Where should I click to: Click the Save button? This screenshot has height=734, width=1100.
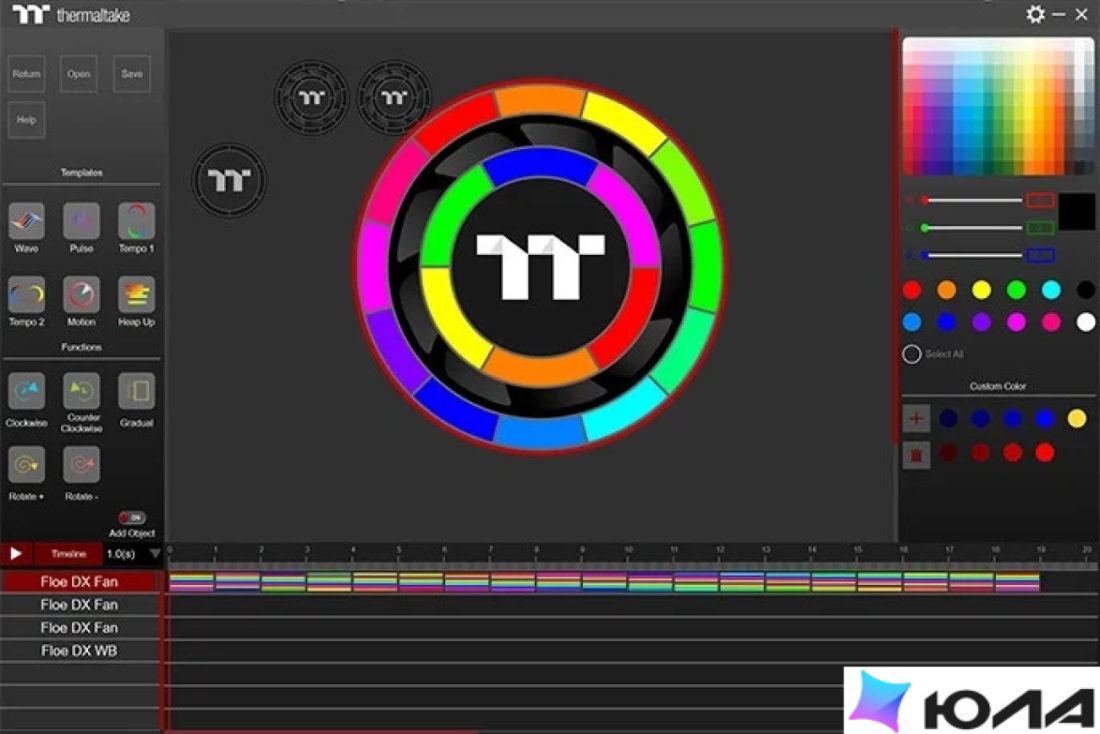coord(132,74)
